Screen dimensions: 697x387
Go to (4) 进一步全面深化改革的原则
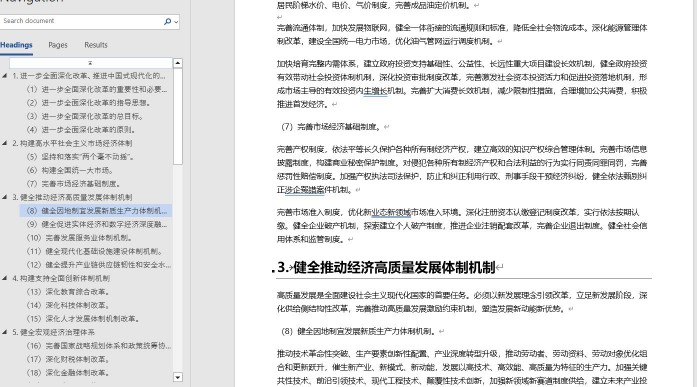[x=81, y=130]
